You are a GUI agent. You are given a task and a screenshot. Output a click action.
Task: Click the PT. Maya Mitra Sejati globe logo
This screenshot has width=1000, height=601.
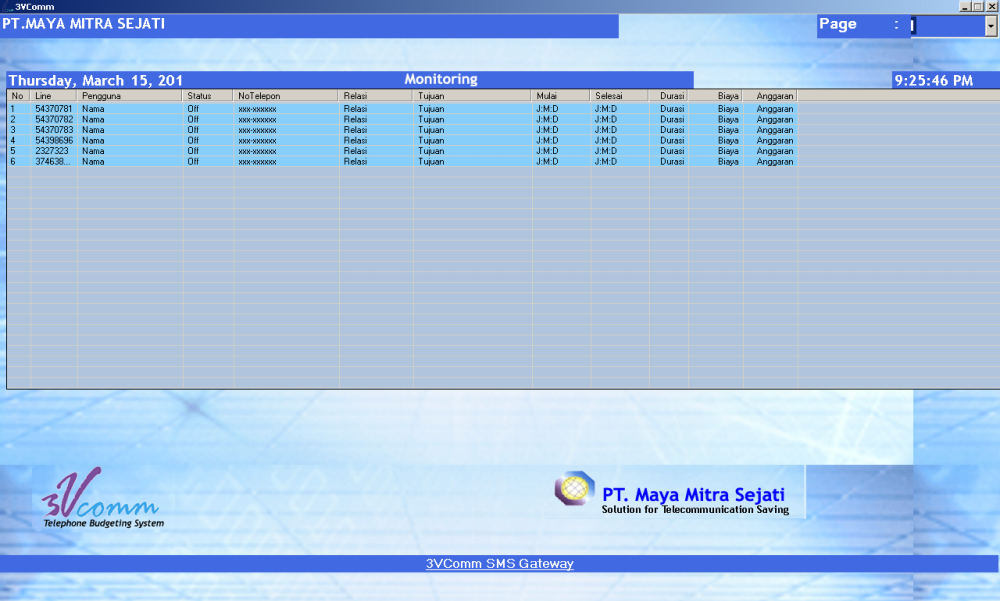coord(574,489)
